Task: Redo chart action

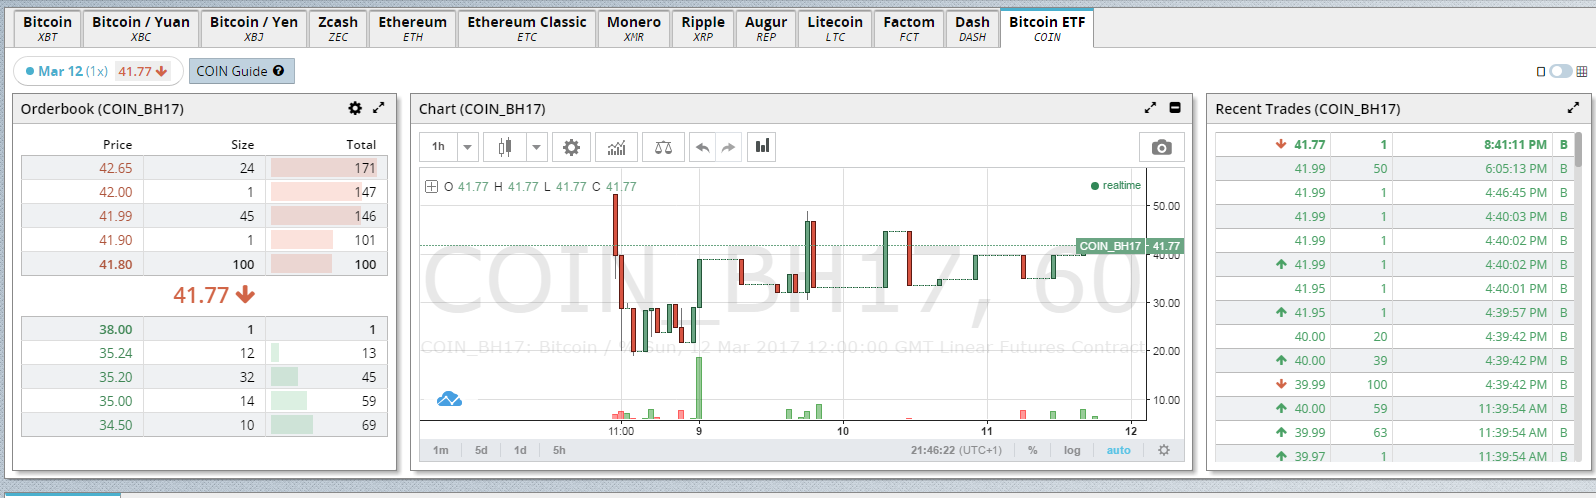Action: click(728, 147)
